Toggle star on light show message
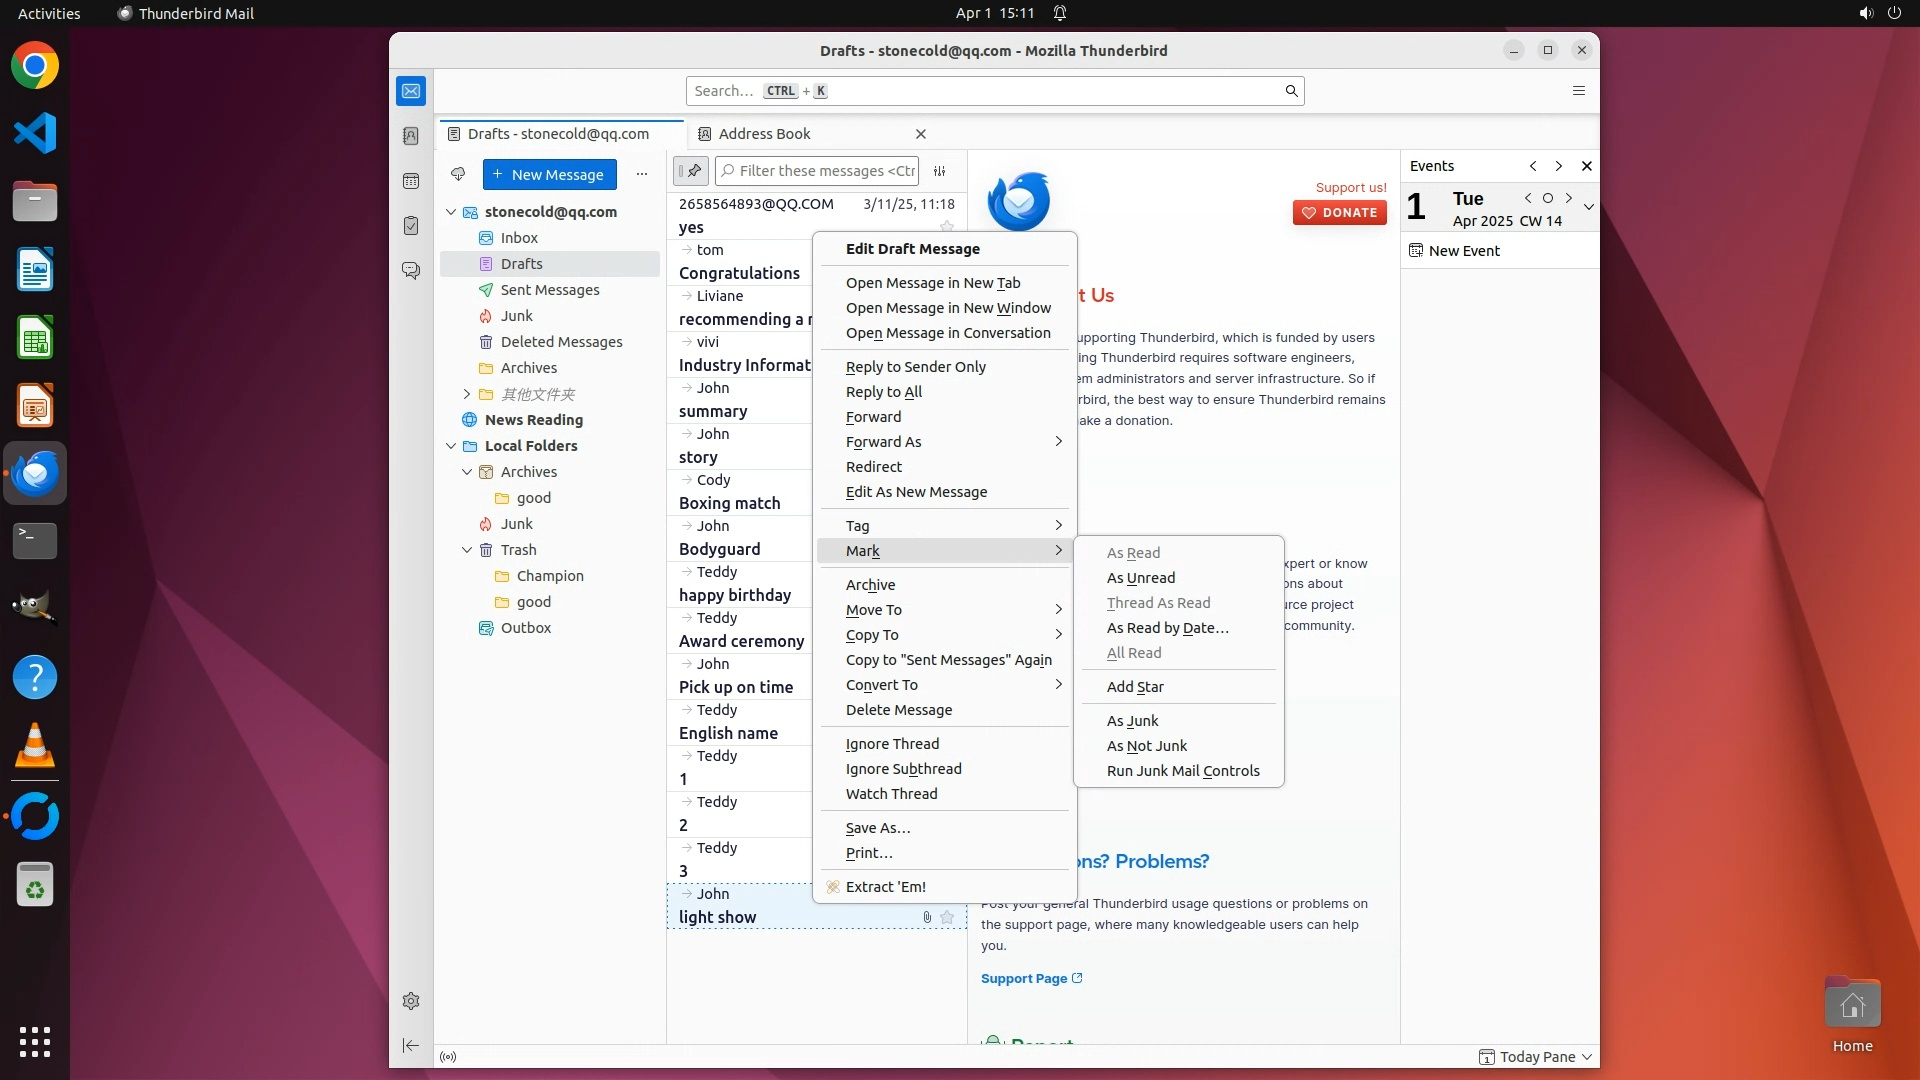 (x=947, y=917)
